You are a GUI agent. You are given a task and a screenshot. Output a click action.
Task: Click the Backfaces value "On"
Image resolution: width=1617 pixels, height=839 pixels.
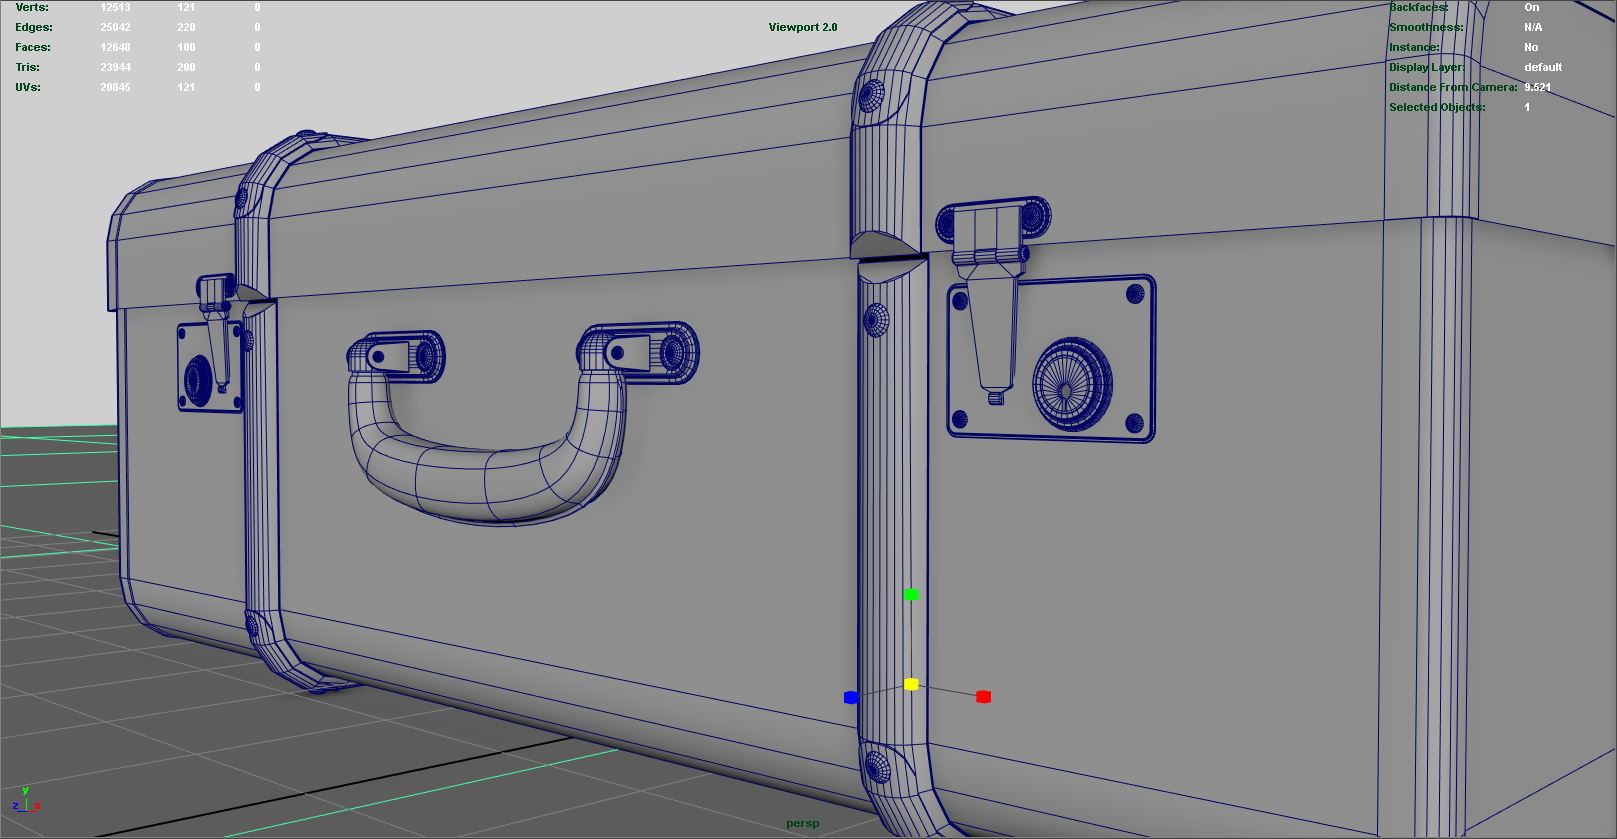pyautogui.click(x=1532, y=7)
